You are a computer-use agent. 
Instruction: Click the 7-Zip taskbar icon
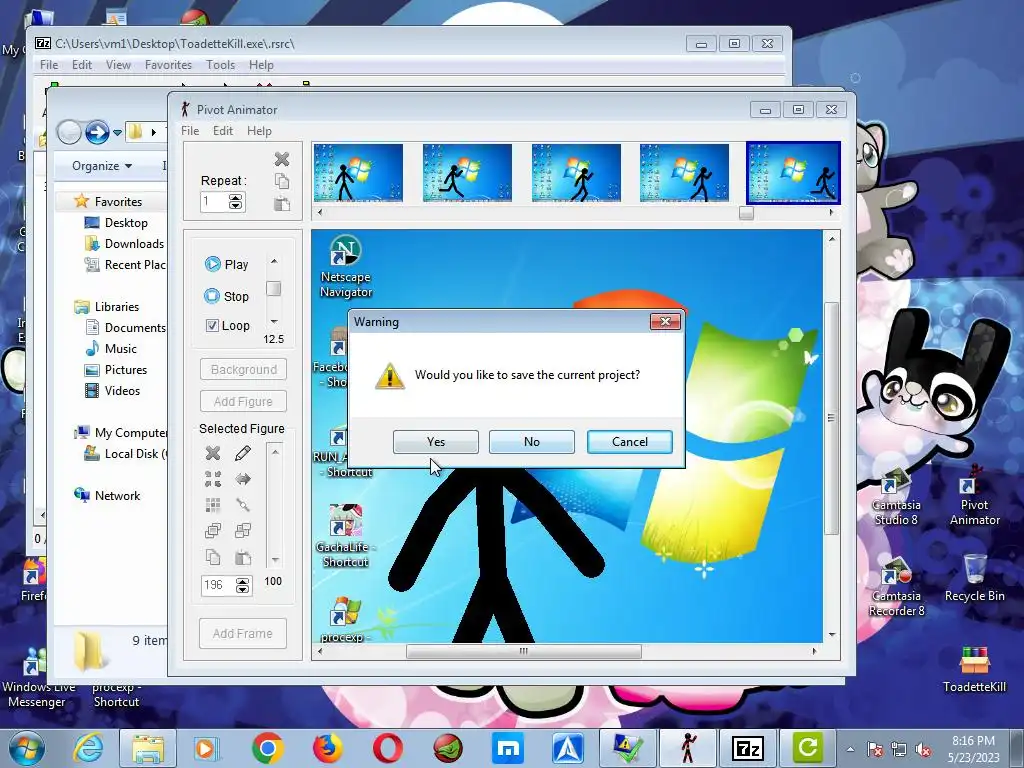[747, 748]
